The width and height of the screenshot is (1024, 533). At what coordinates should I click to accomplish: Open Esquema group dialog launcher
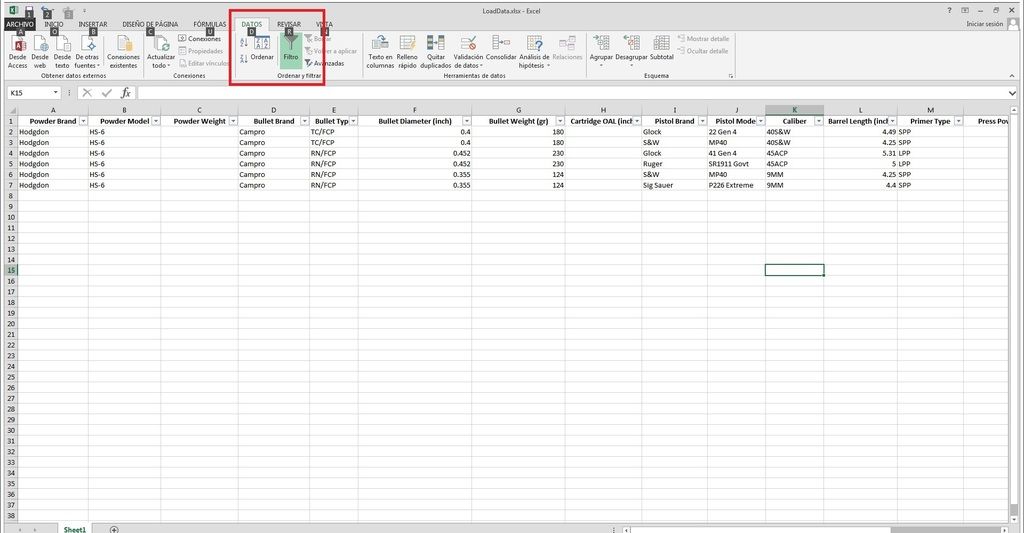coord(731,76)
